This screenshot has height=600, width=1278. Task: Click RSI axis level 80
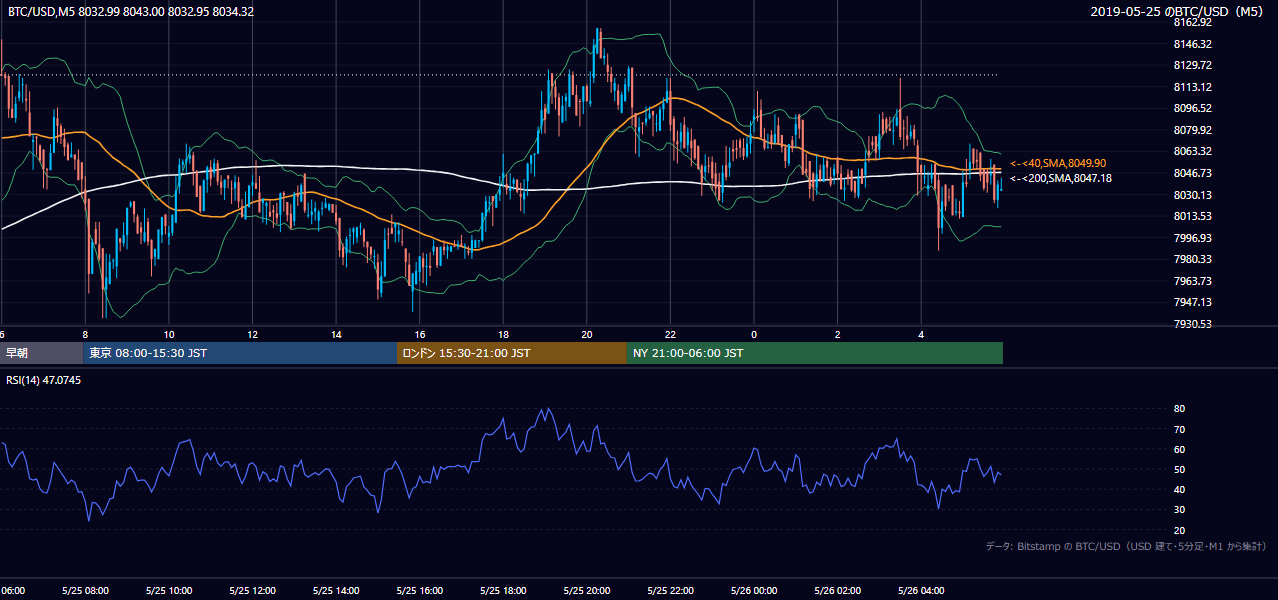pyautogui.click(x=1179, y=409)
